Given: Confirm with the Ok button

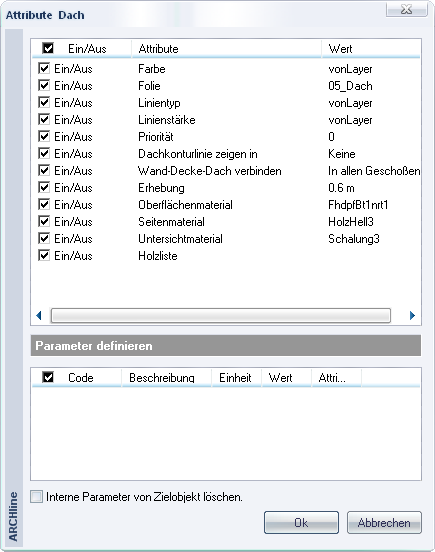Looking at the screenshot, I should [x=301, y=522].
